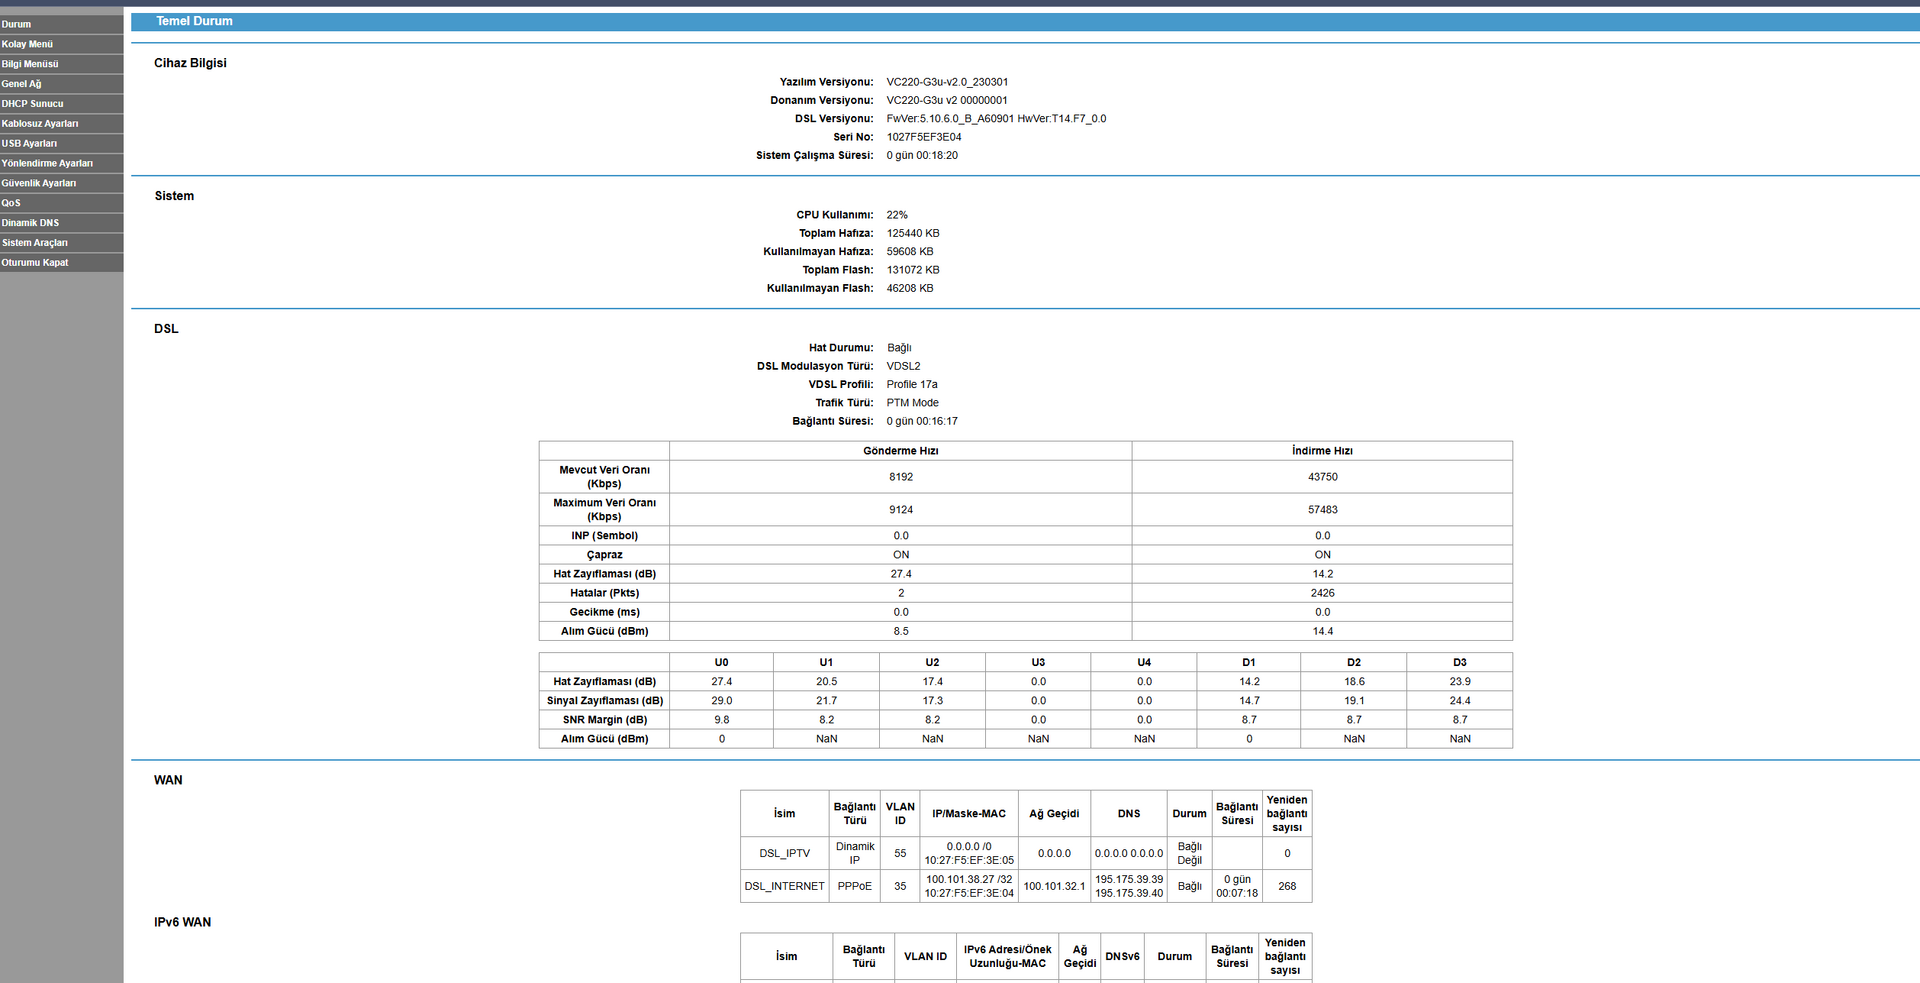
Task: Click maximum download rate 57483
Action: (x=1322, y=510)
